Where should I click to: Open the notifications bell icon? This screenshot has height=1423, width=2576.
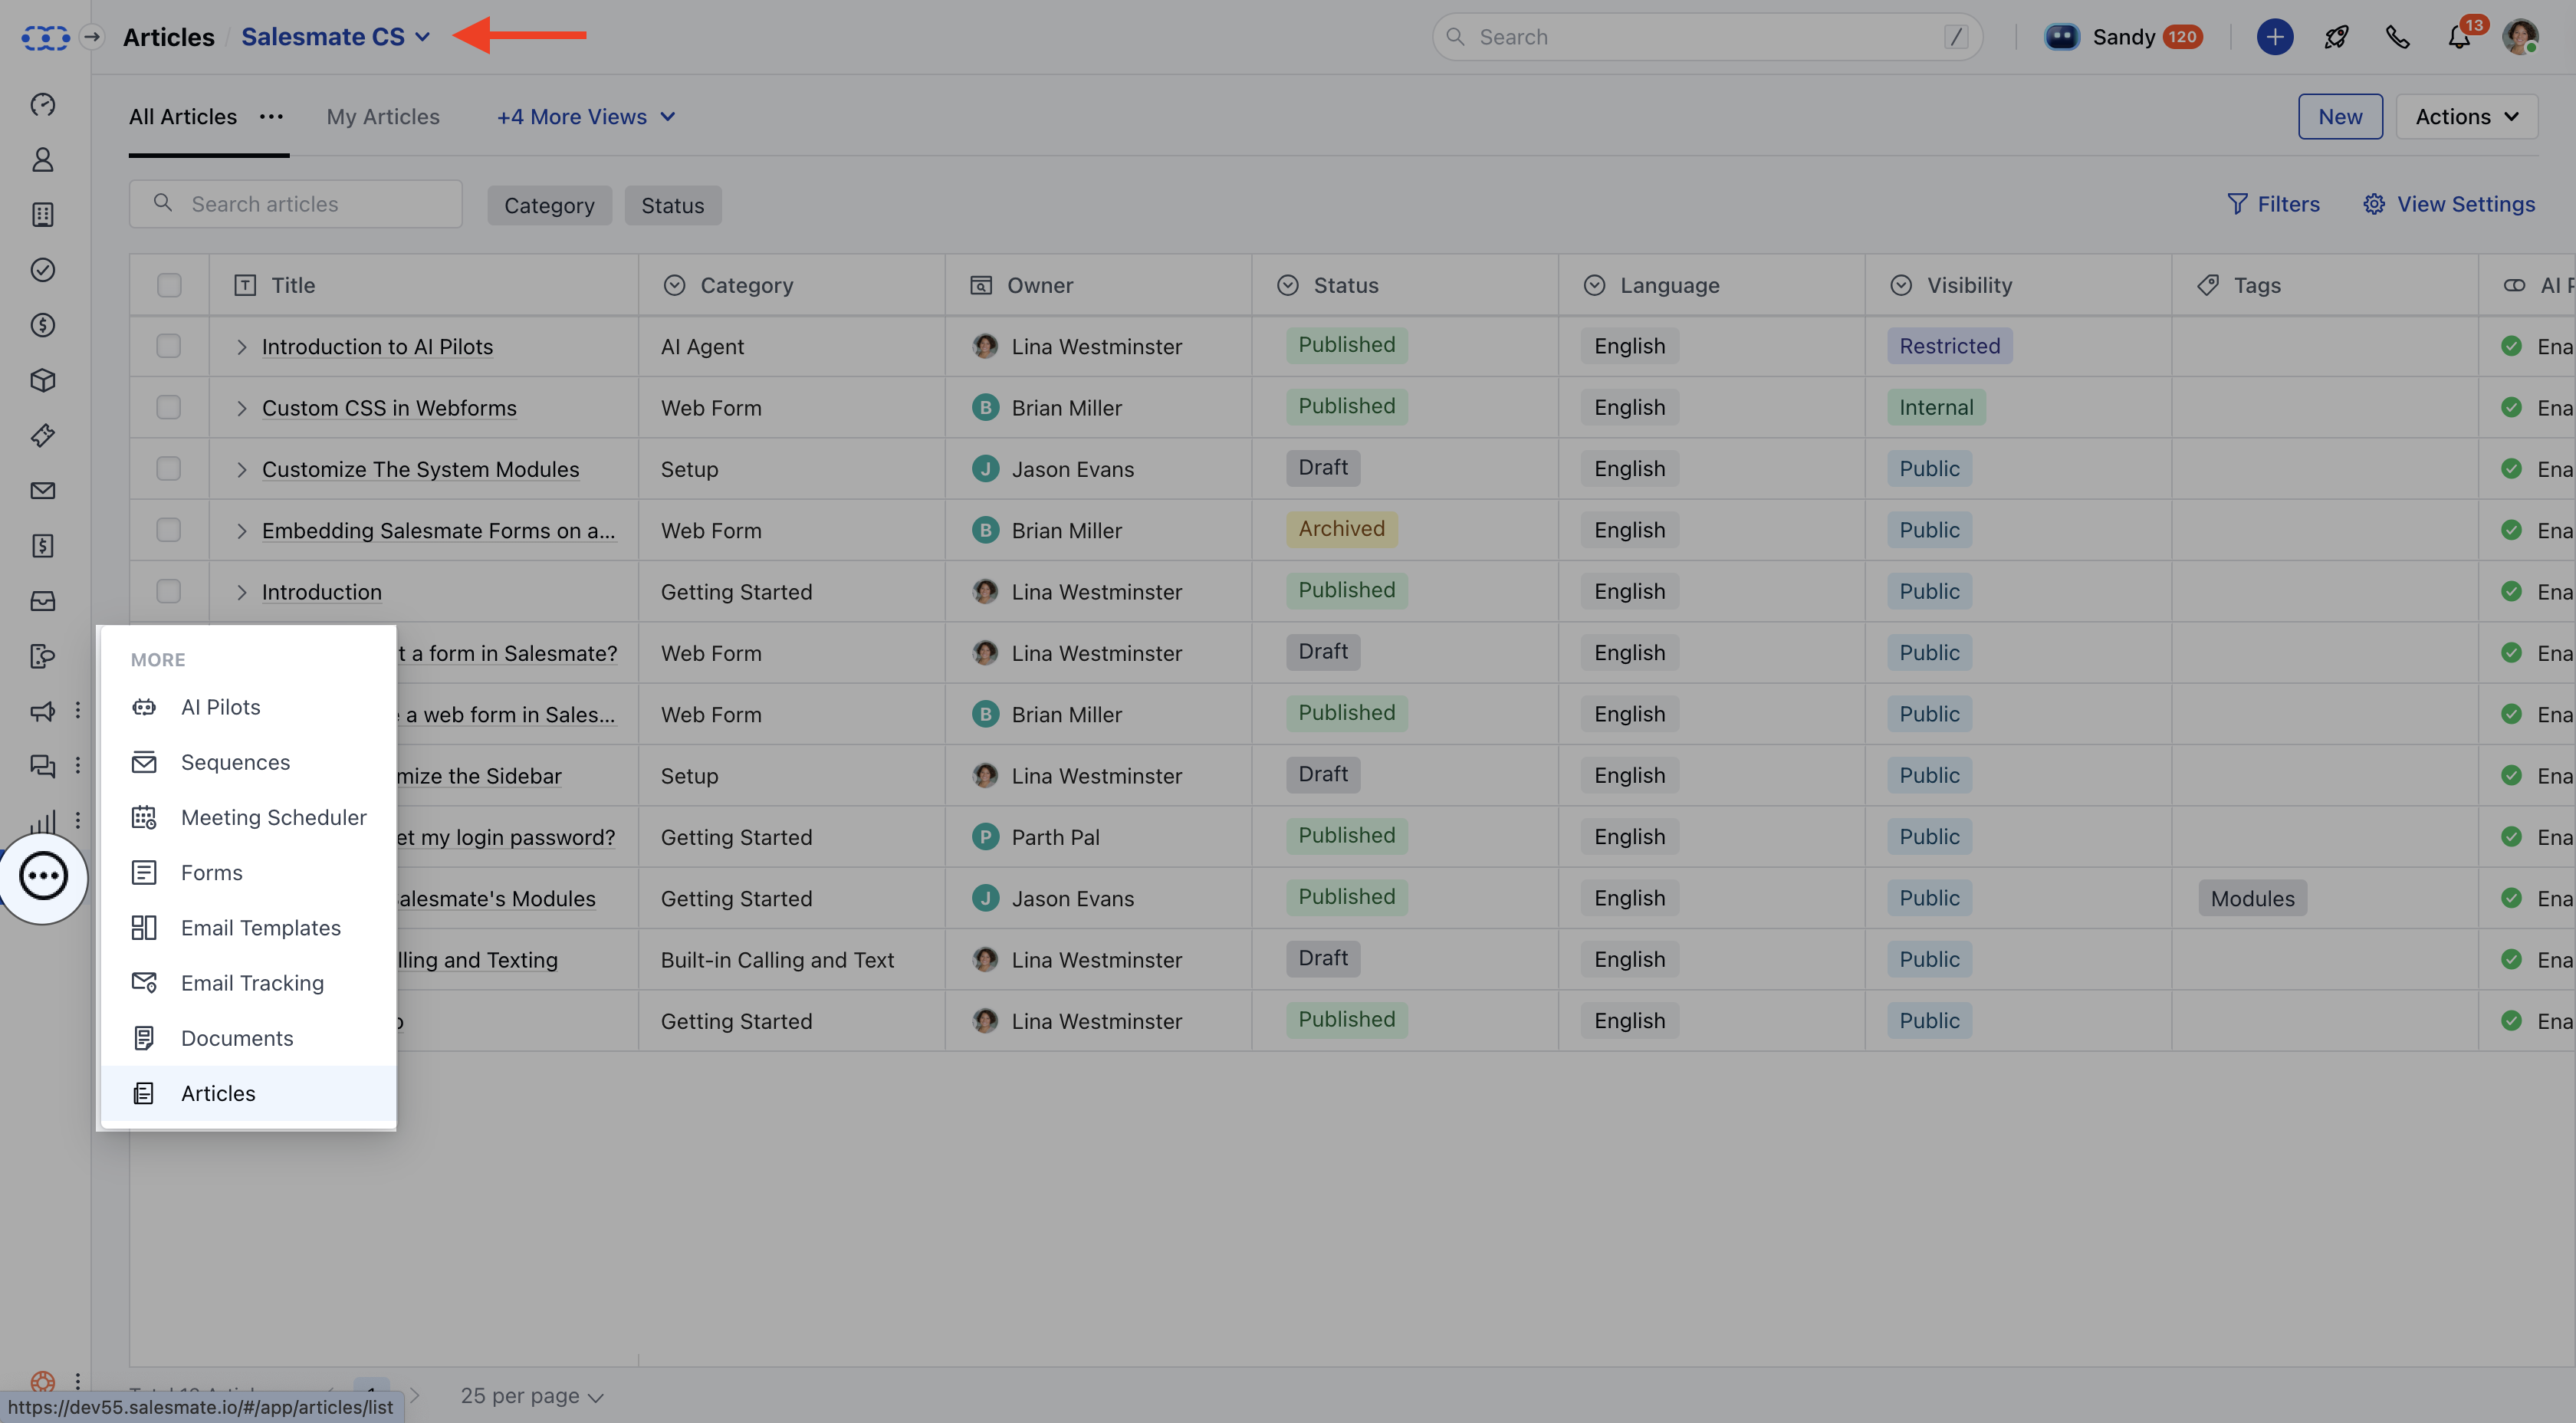[2459, 37]
